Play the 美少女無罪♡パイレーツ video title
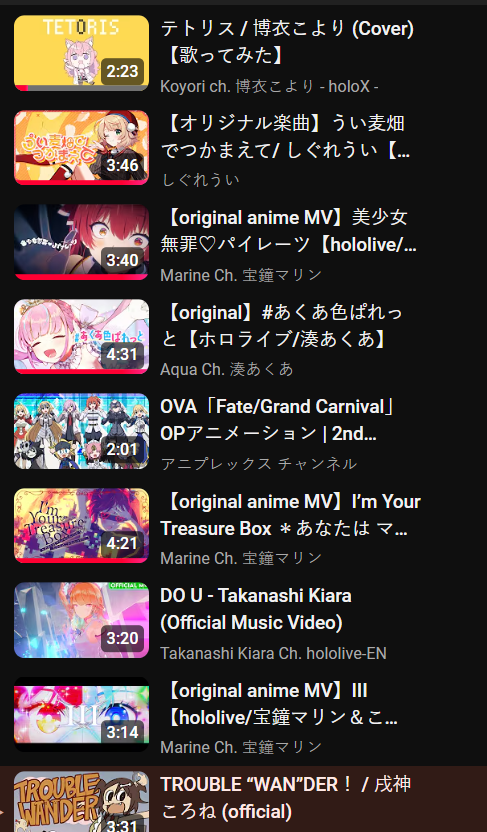This screenshot has width=487, height=832. coord(289,231)
